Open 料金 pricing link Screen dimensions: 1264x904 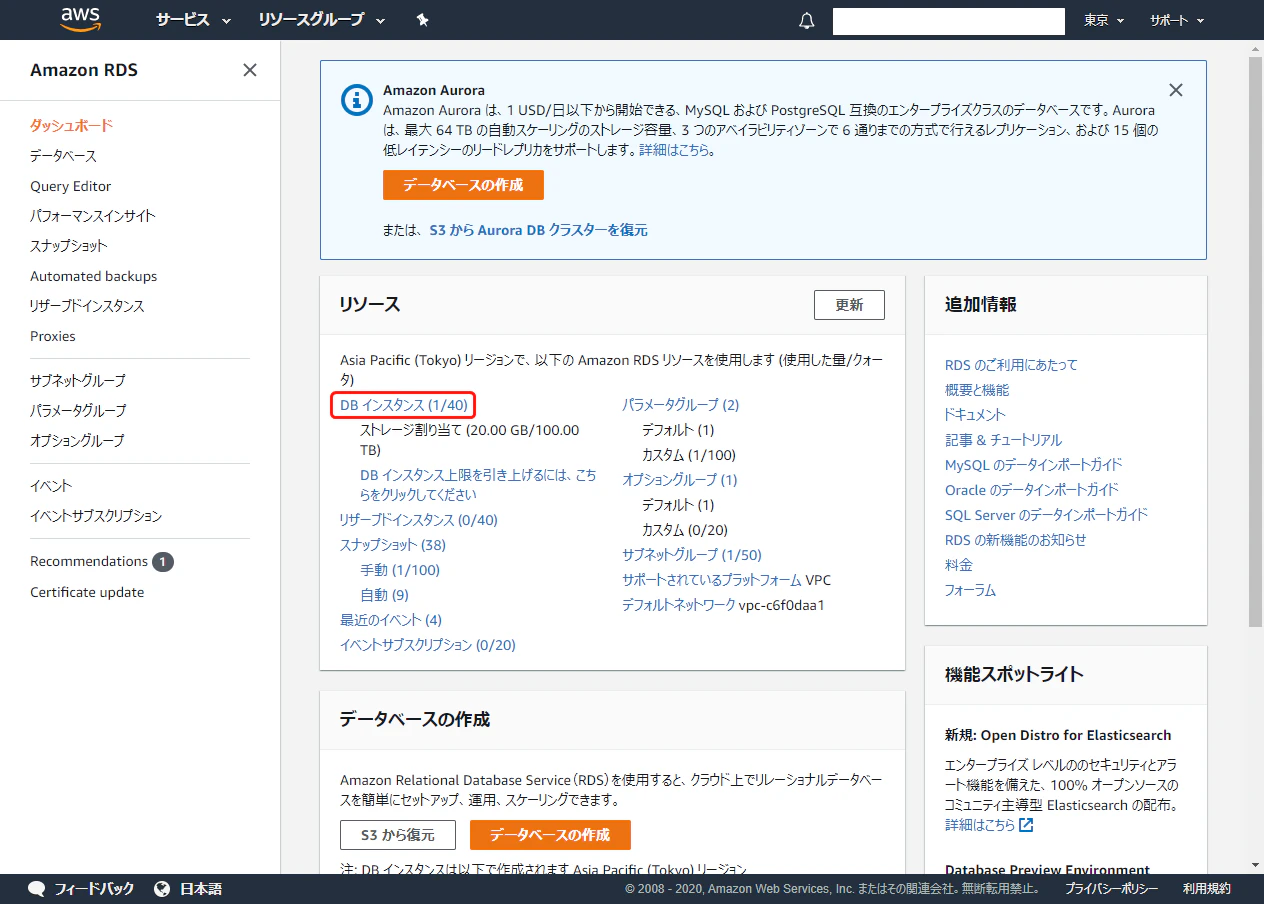pos(959,565)
